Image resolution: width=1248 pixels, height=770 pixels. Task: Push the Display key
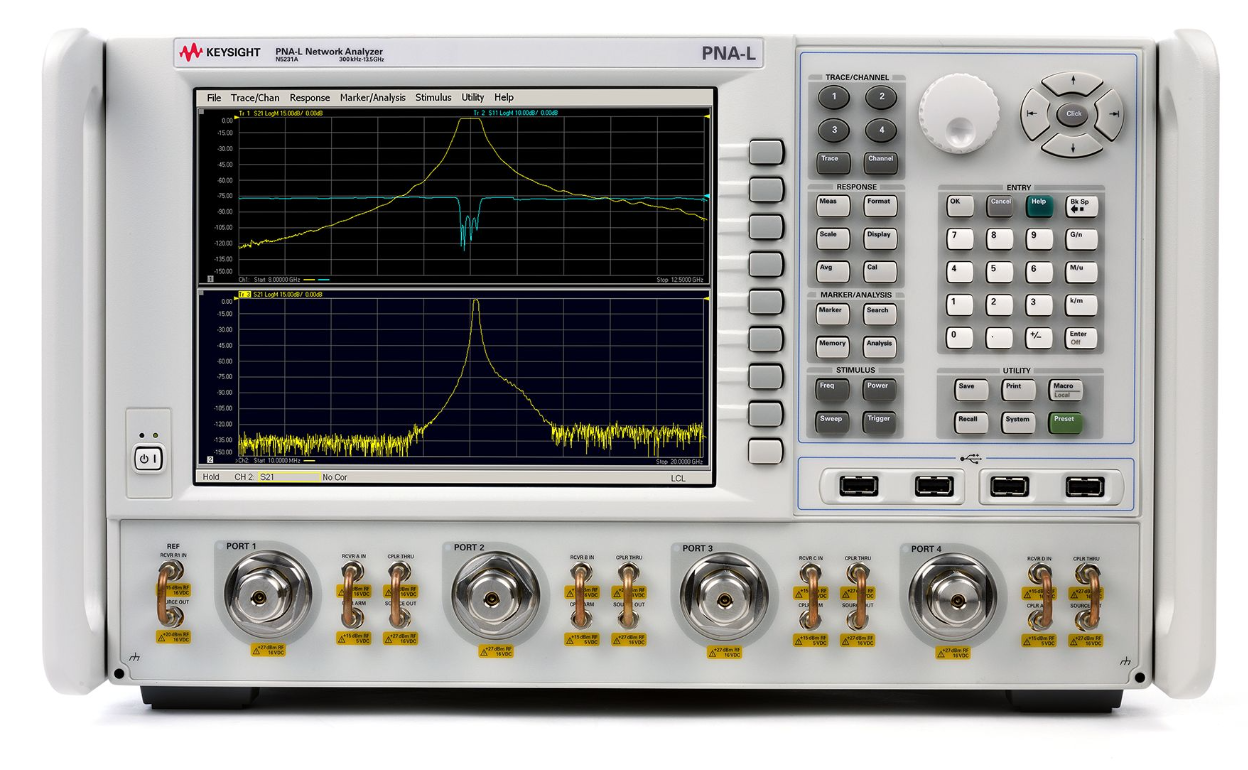[x=880, y=239]
